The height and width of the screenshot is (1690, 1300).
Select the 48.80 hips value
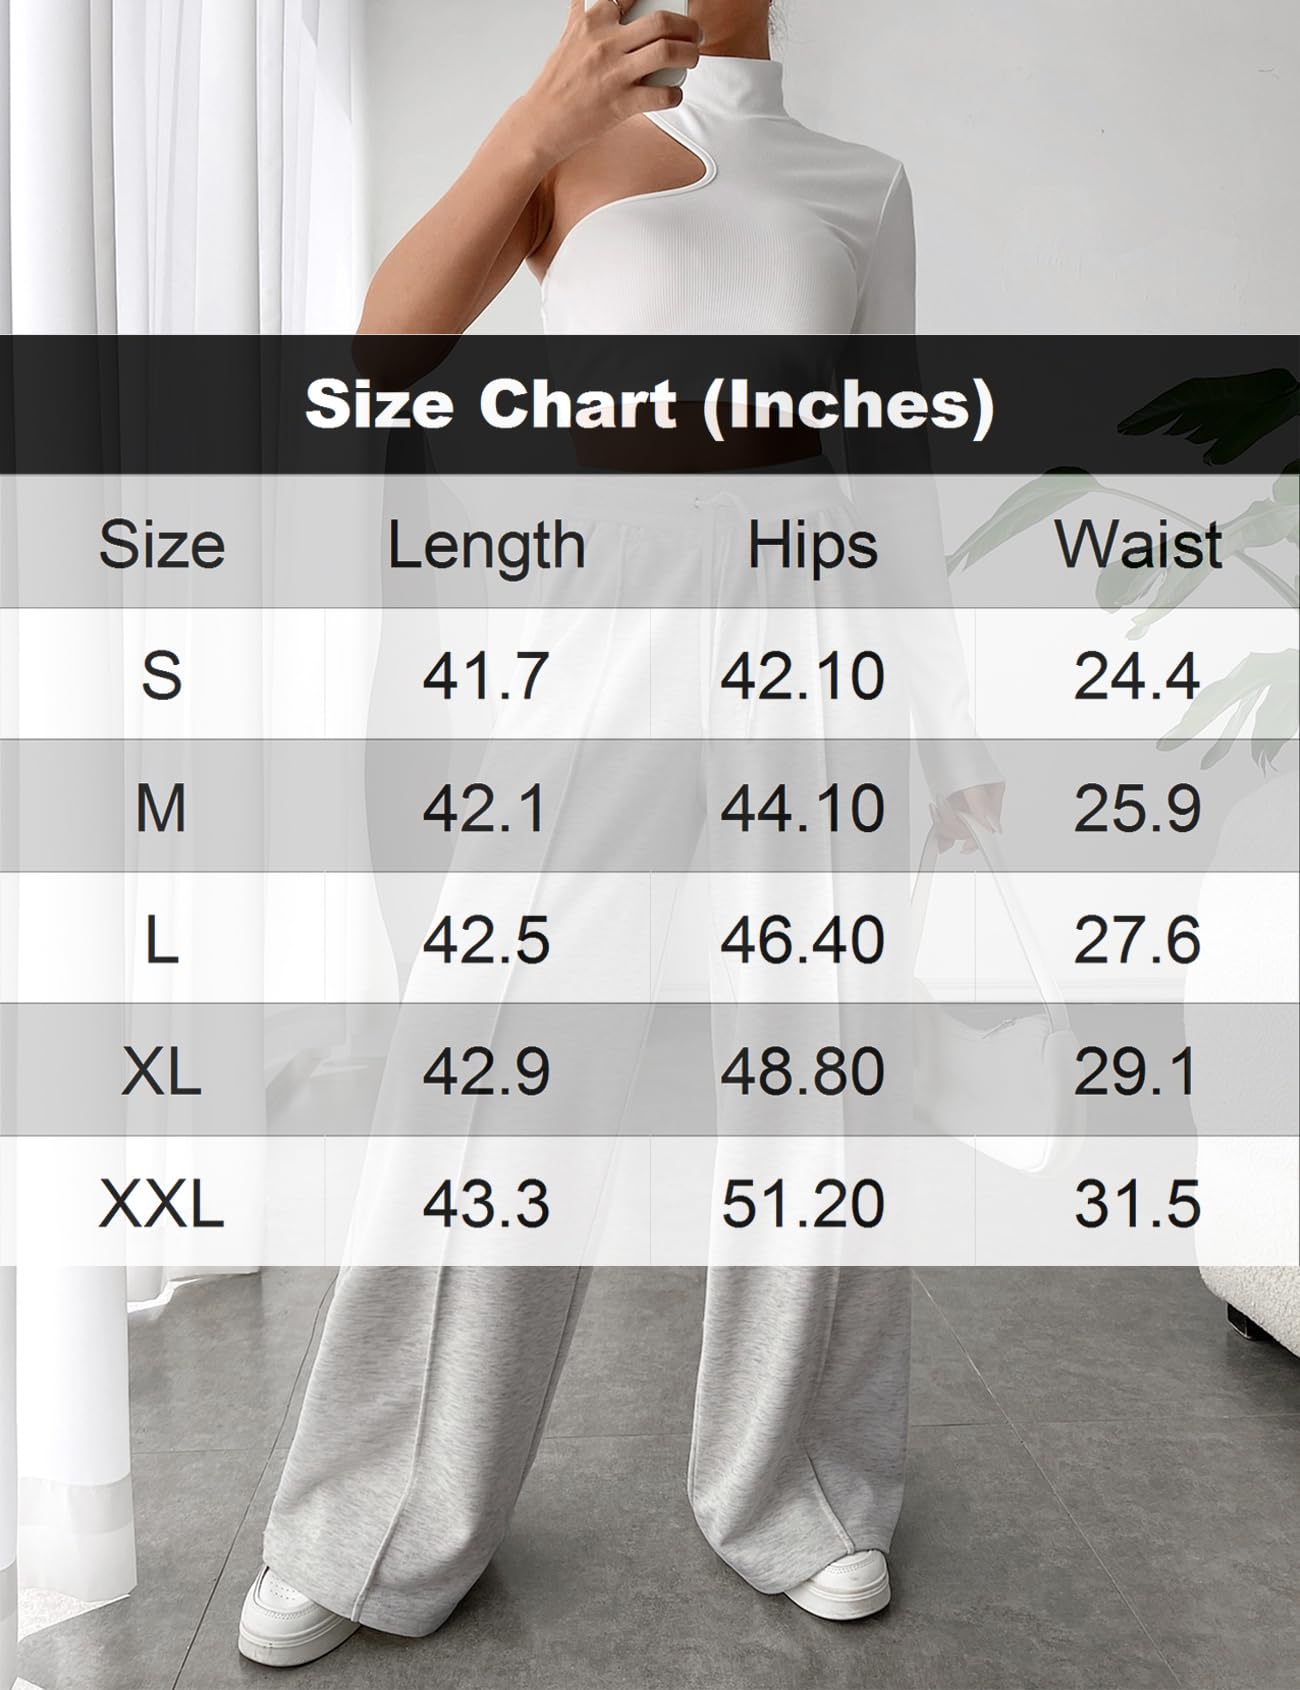(x=803, y=1072)
